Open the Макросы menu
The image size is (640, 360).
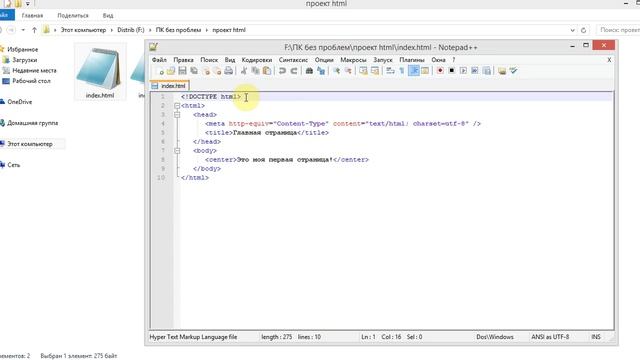click(x=353, y=60)
